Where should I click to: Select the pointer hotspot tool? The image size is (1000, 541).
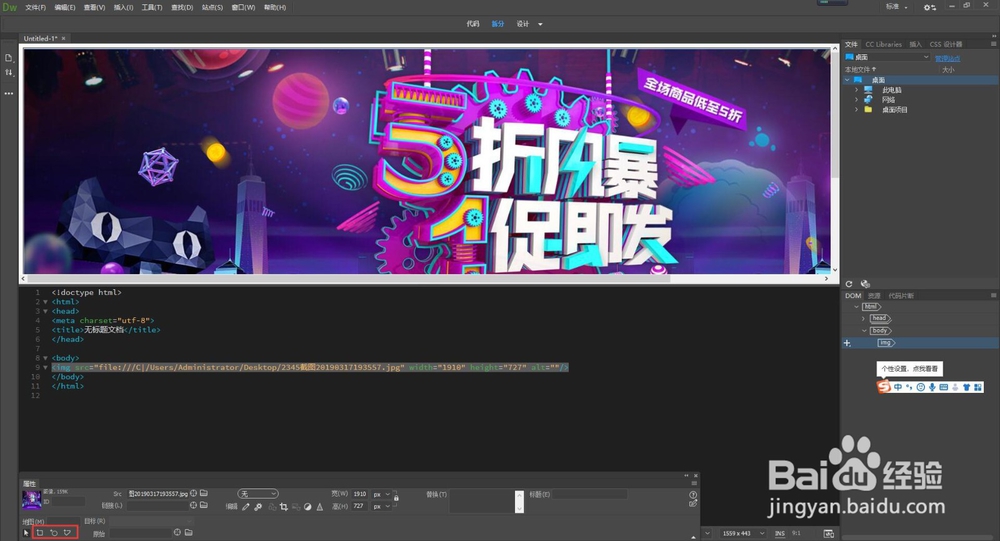click(x=26, y=532)
